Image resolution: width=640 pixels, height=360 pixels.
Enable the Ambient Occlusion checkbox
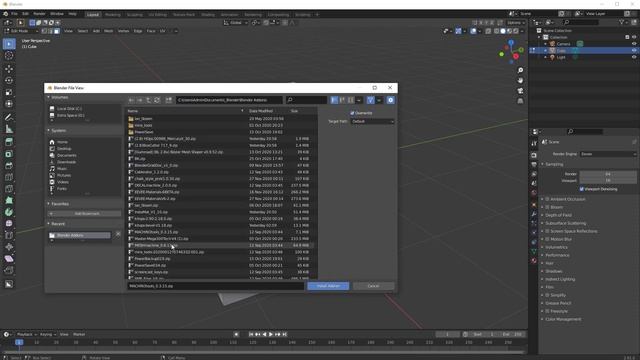tap(547, 199)
